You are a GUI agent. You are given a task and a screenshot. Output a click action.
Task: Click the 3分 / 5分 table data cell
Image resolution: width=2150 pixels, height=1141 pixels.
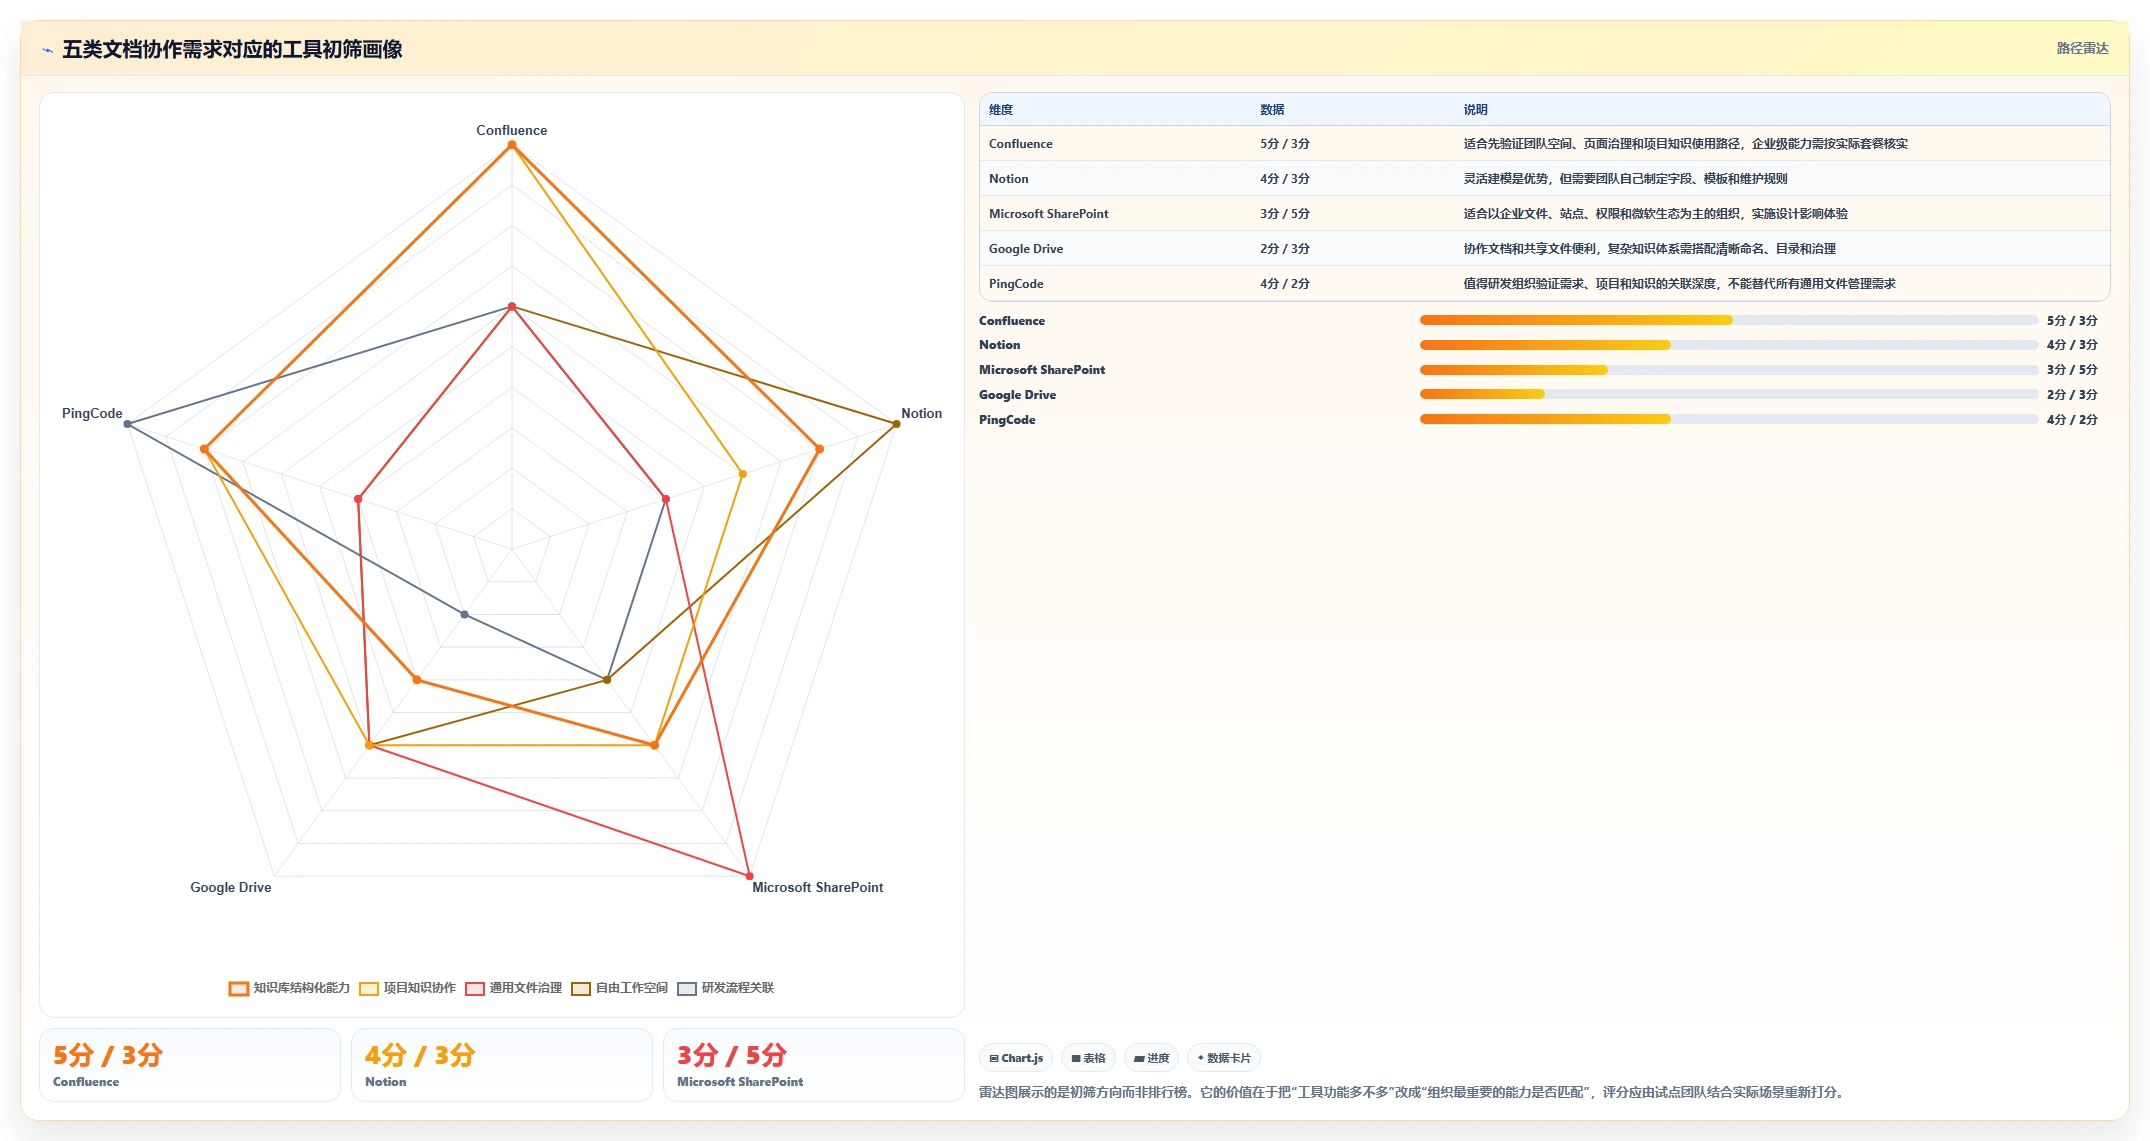[x=1284, y=214]
